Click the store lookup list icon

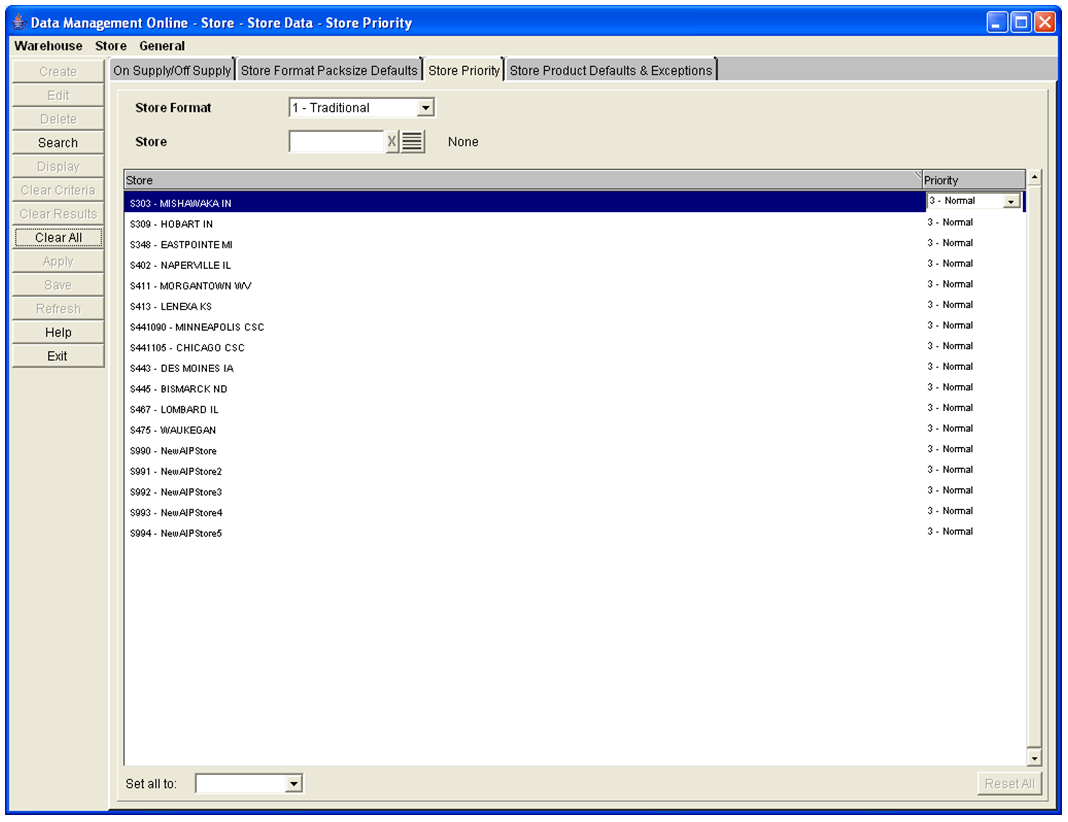[x=412, y=141]
